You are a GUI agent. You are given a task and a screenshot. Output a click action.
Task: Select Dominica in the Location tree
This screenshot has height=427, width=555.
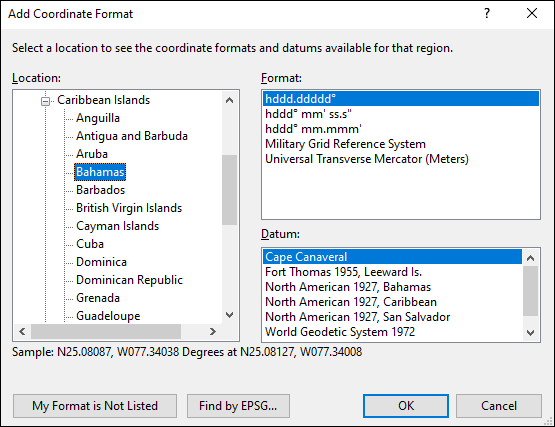click(101, 262)
